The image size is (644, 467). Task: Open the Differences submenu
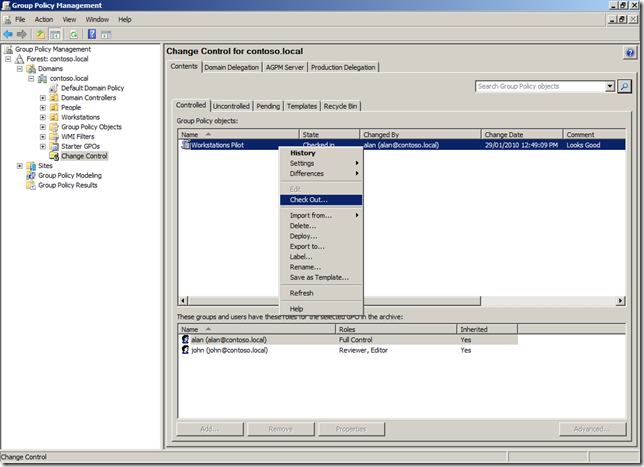coord(307,174)
